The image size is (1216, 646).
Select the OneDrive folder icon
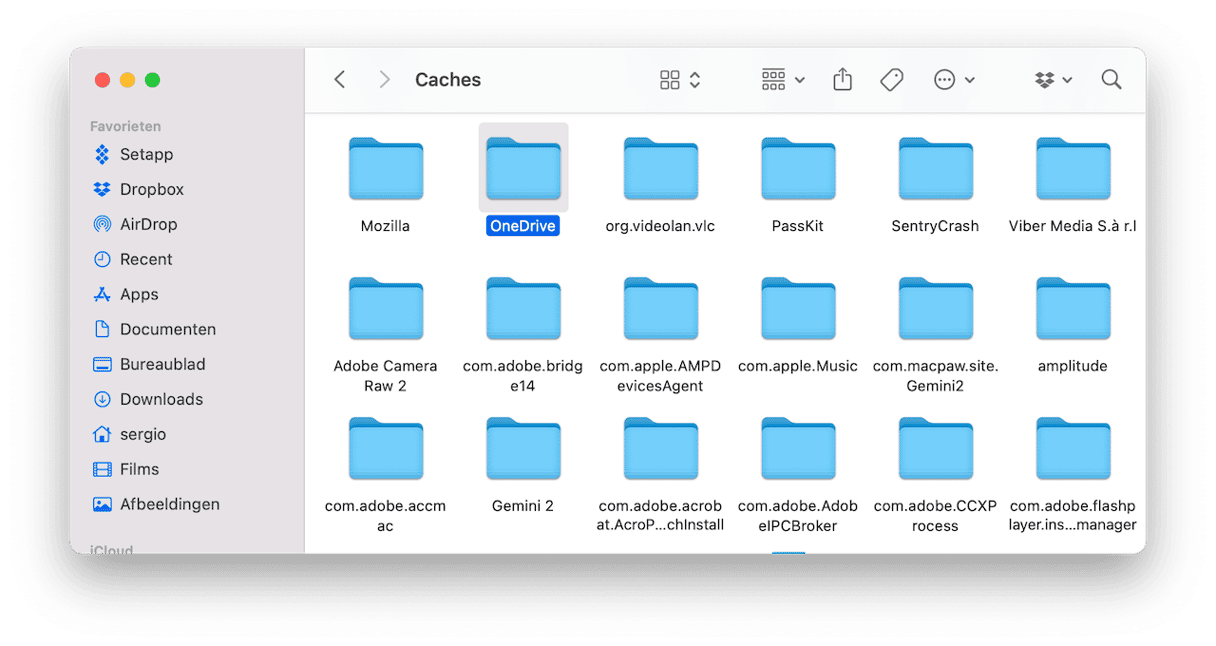(x=524, y=169)
